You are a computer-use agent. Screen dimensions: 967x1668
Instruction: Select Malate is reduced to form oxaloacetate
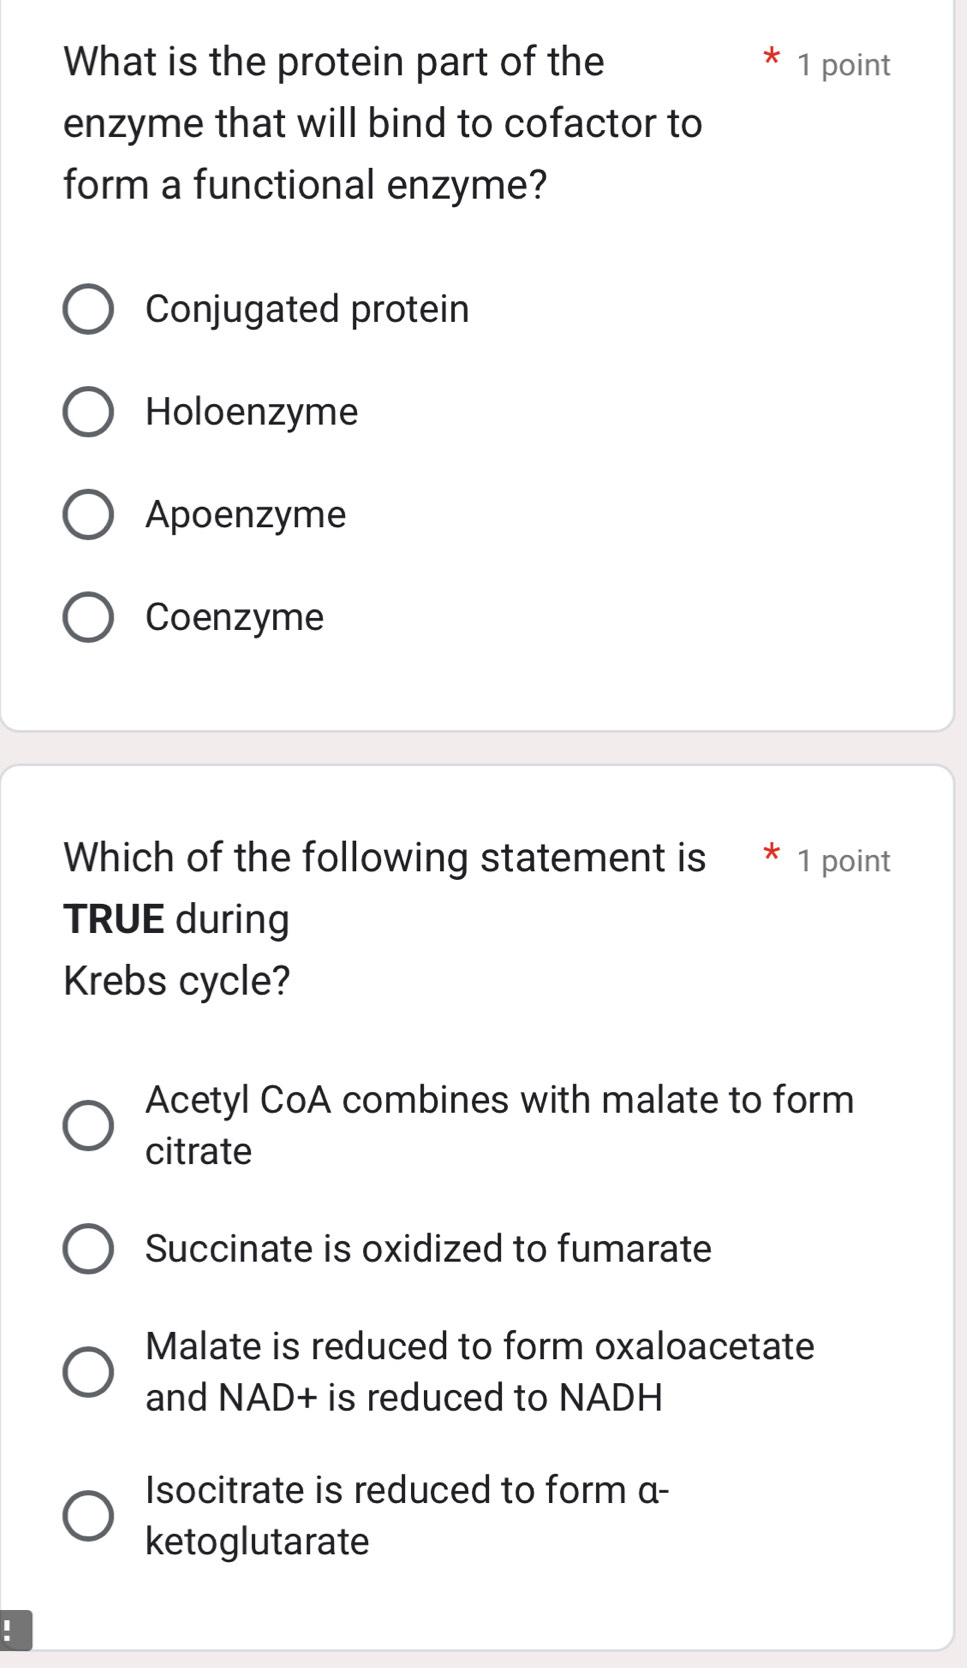pos(87,1371)
